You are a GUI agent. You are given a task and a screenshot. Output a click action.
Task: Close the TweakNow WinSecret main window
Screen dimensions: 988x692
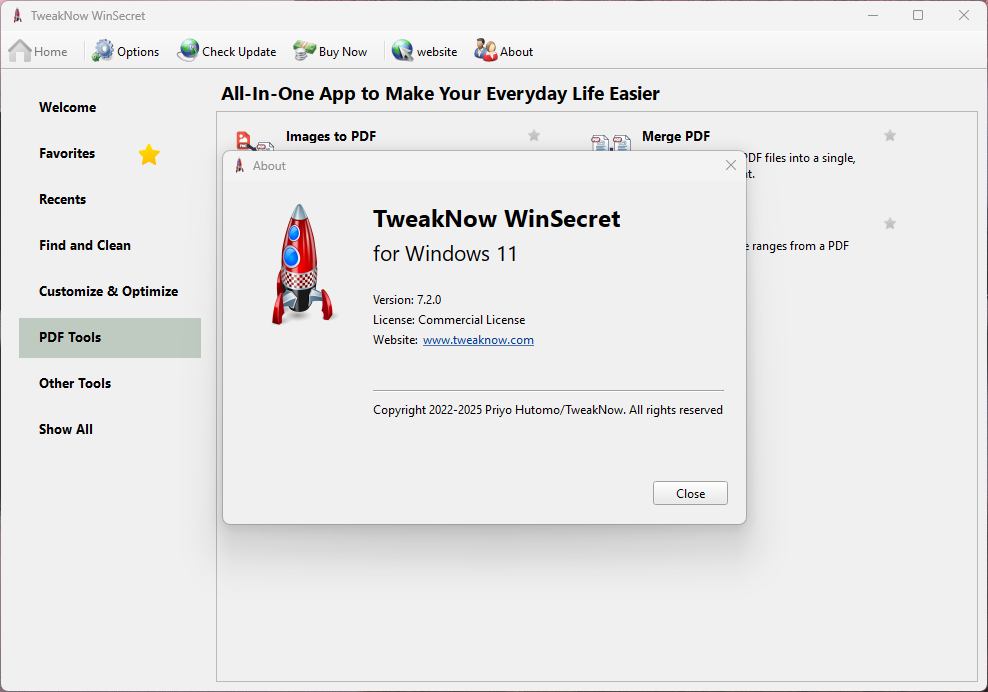coord(963,15)
